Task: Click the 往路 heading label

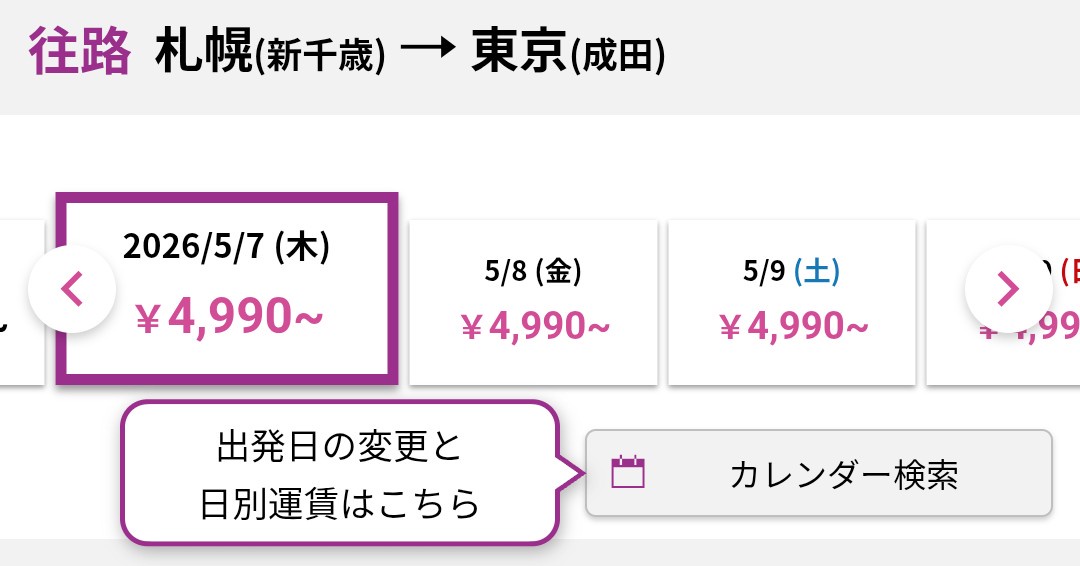Action: point(80,53)
